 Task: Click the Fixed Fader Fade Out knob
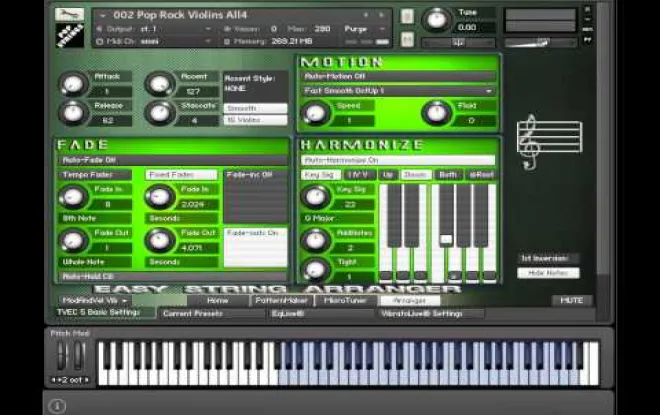point(160,240)
